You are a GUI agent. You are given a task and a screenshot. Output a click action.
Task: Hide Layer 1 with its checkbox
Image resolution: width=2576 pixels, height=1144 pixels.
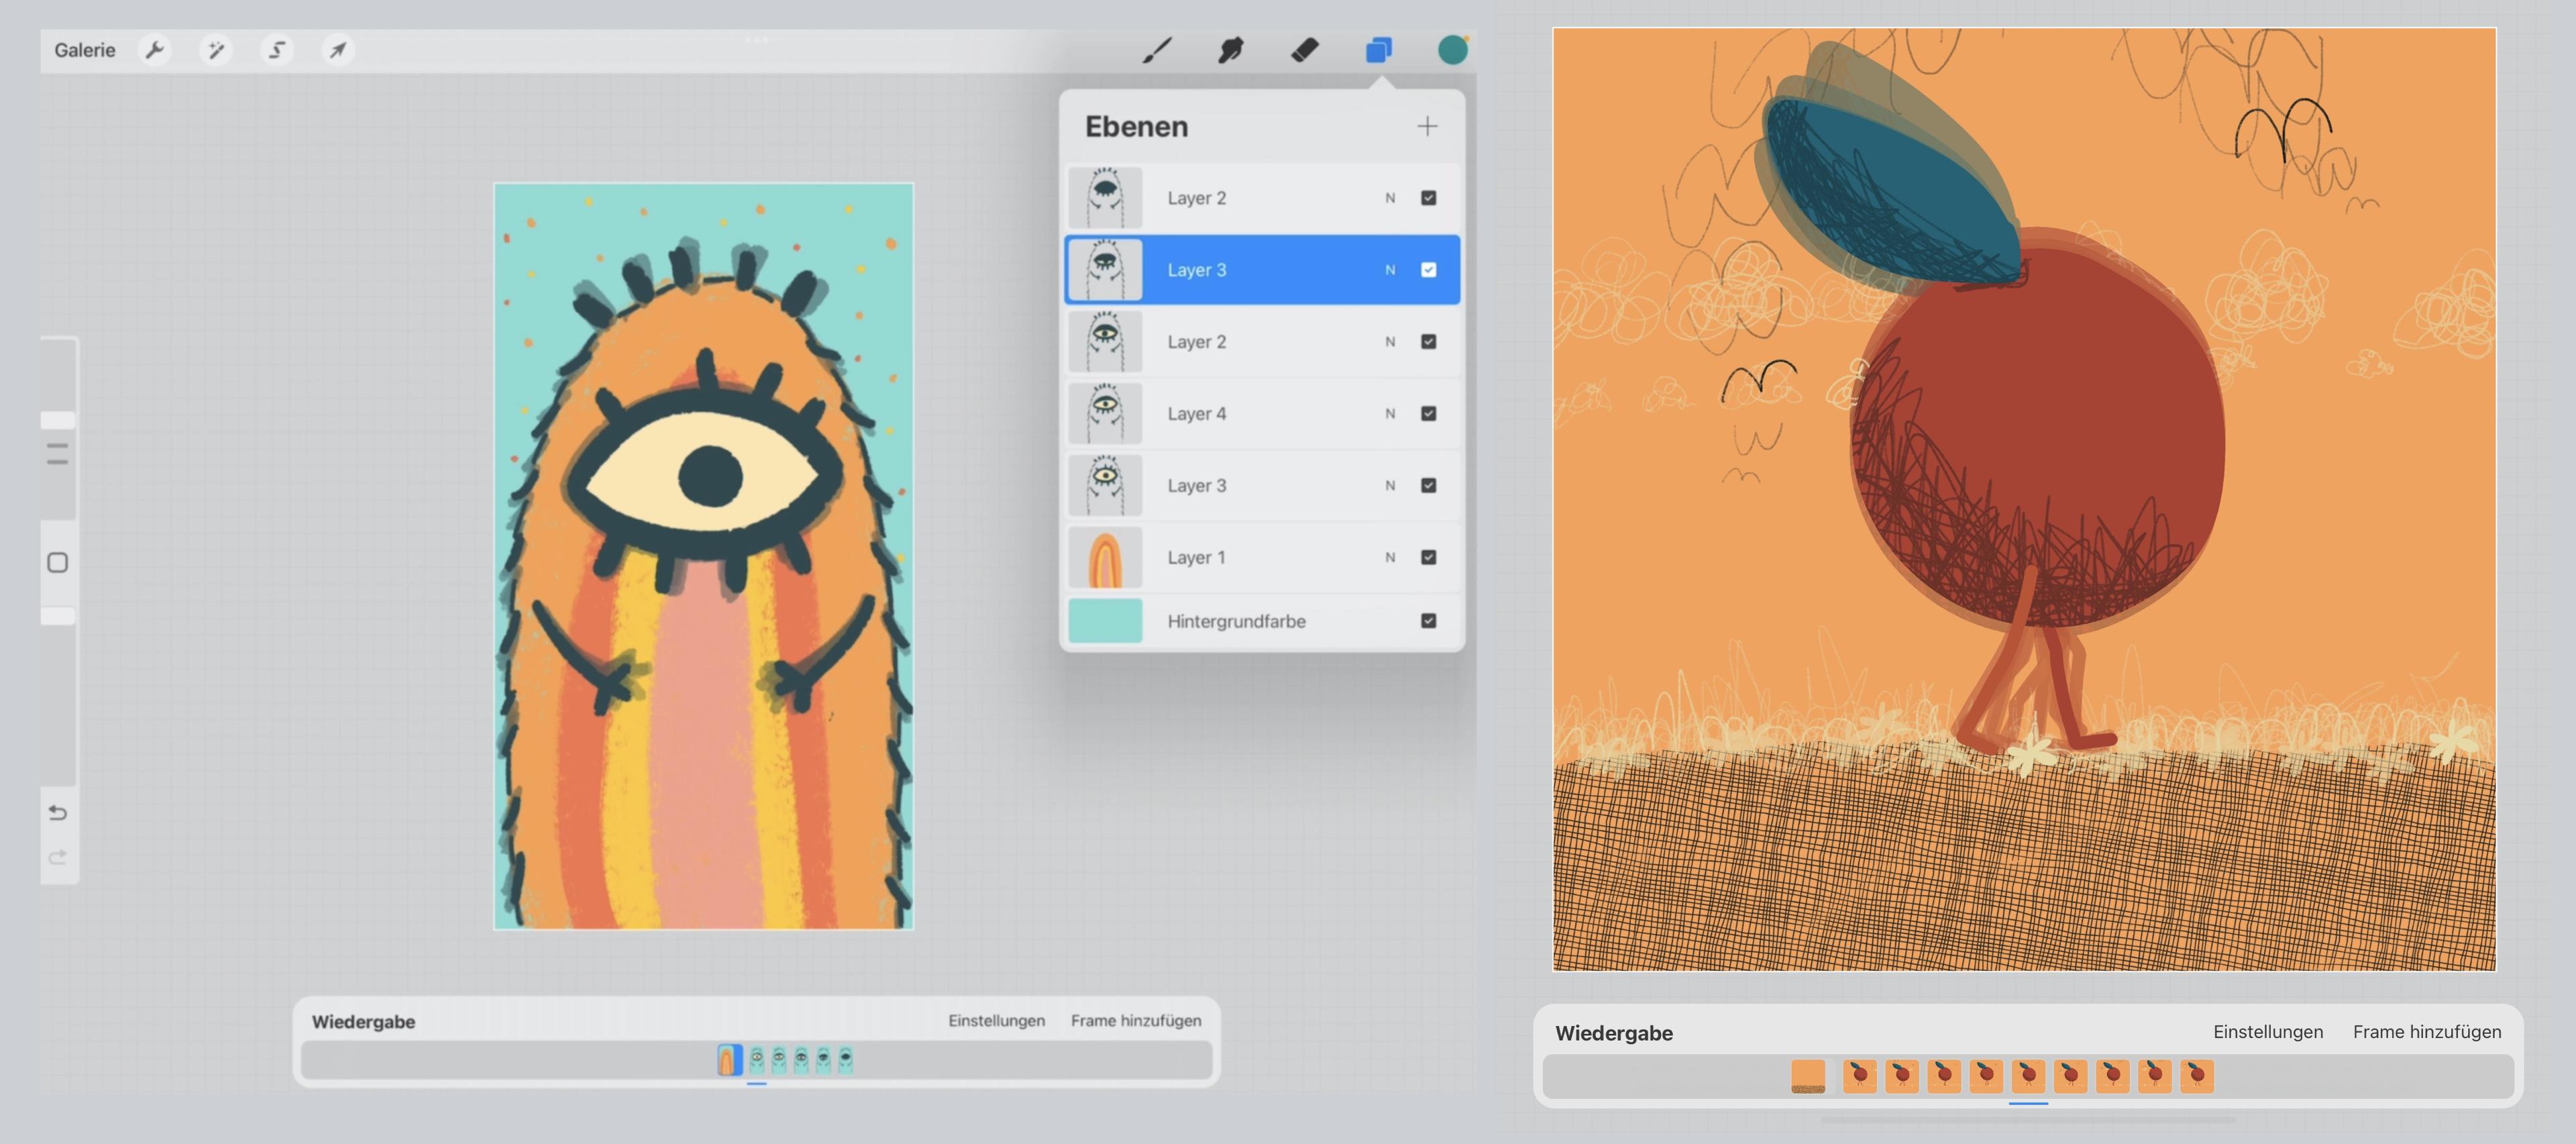1429,558
